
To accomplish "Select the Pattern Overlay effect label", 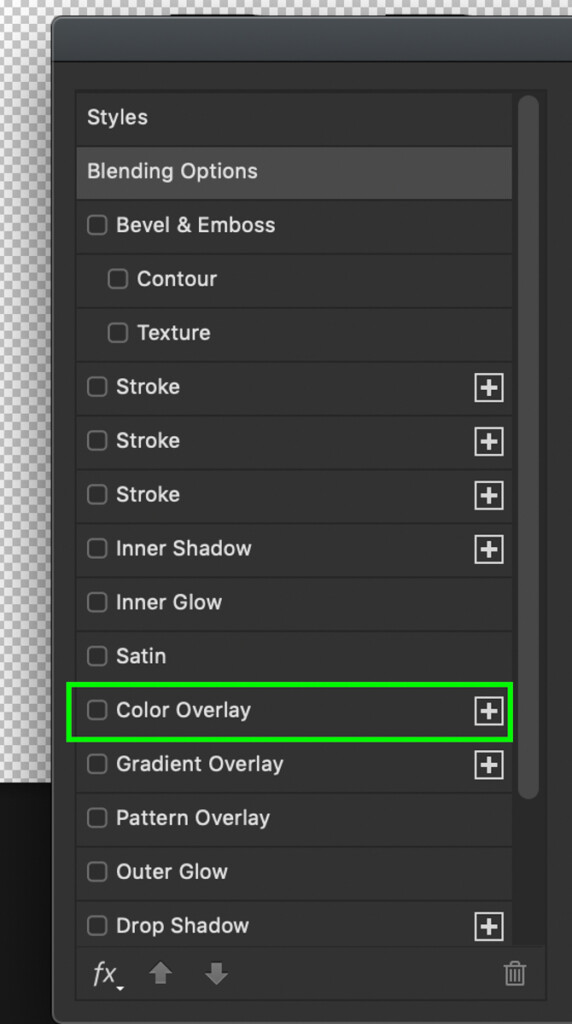I will [x=193, y=818].
